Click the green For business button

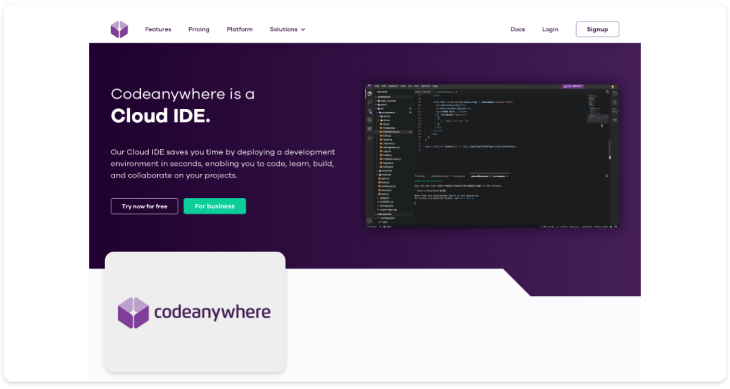pos(215,206)
